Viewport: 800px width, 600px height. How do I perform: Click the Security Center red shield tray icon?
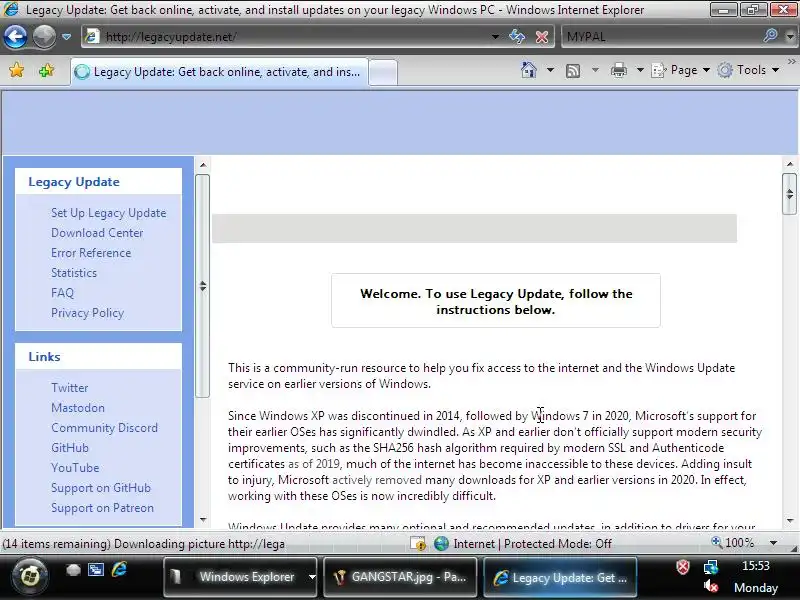[683, 567]
